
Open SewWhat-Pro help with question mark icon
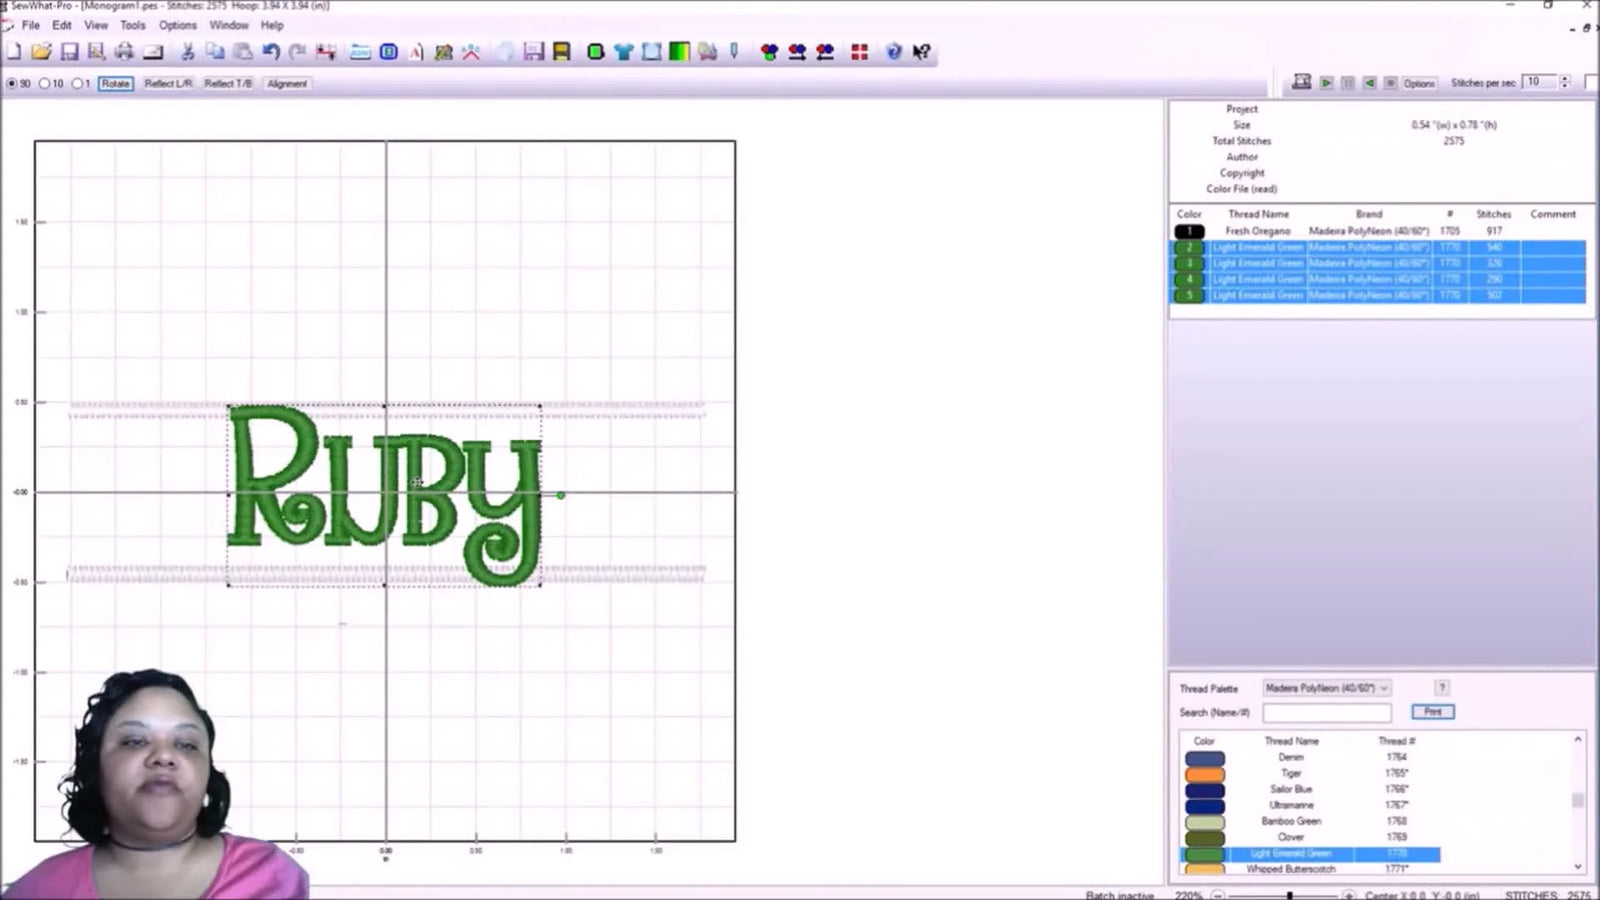tap(893, 52)
